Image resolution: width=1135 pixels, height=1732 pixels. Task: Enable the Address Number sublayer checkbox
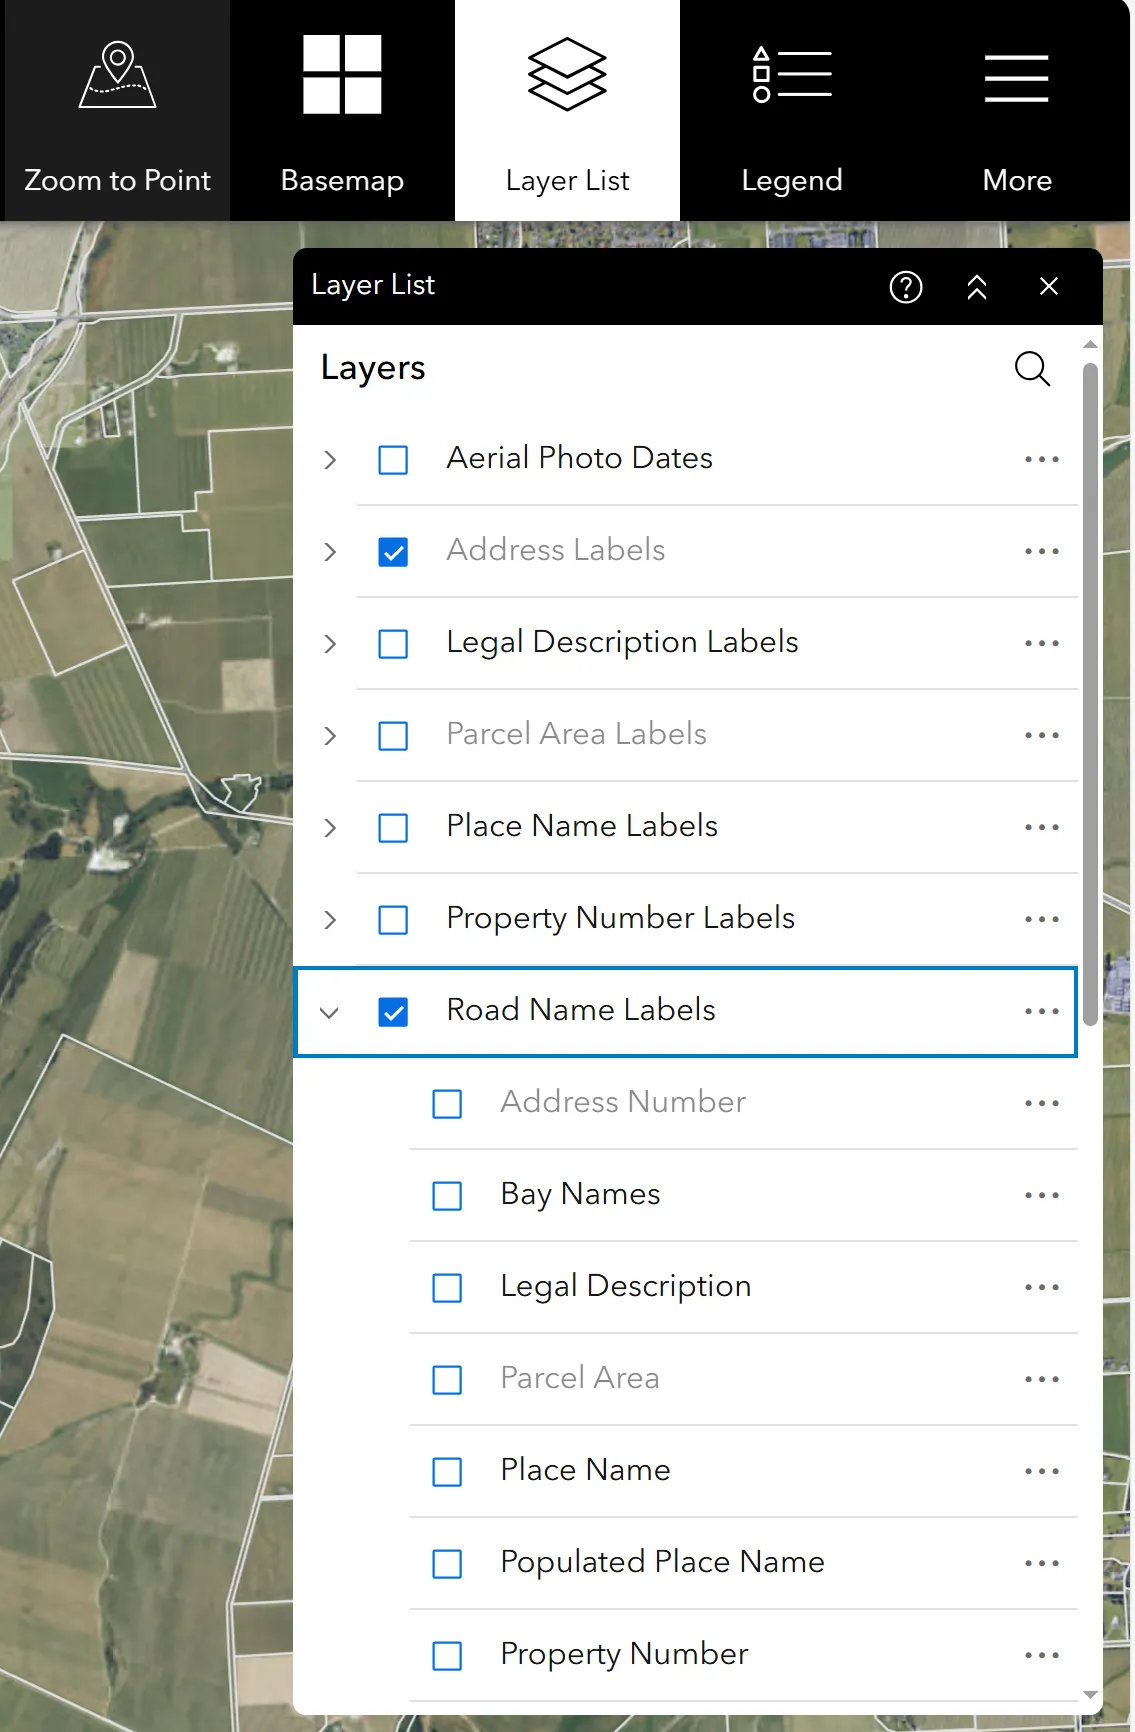tap(447, 1104)
